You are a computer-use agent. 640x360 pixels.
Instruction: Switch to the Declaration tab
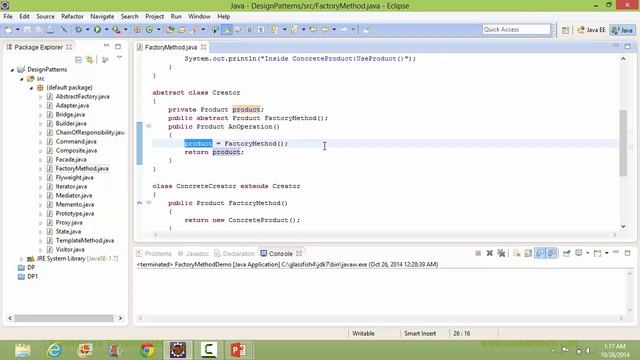(234, 253)
